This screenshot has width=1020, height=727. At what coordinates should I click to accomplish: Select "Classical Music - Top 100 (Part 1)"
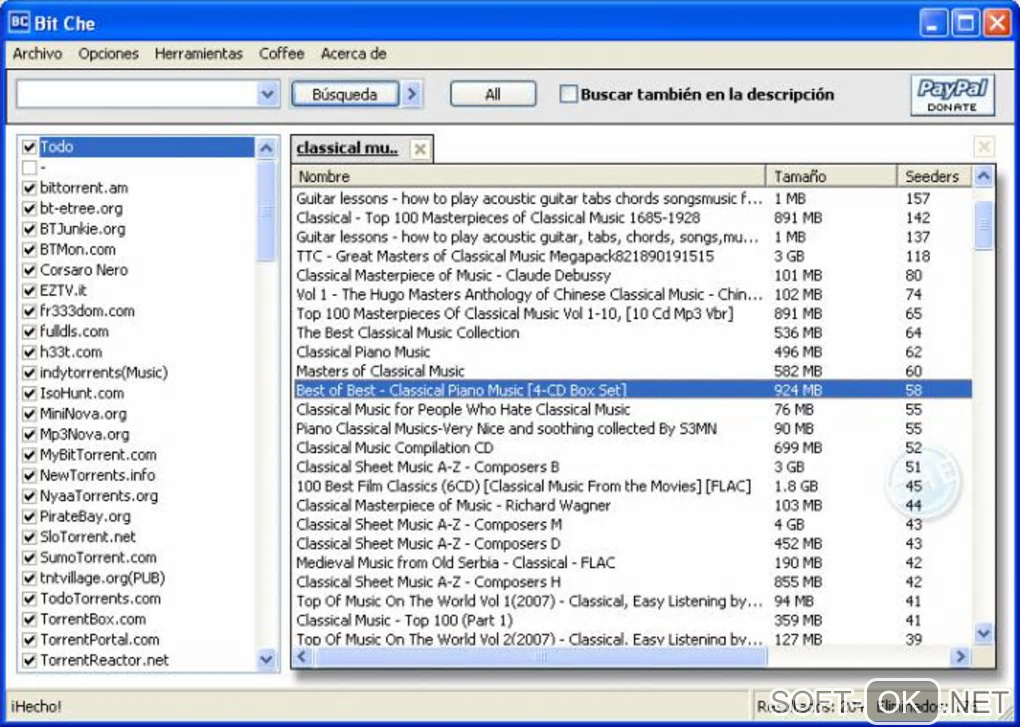pyautogui.click(x=632, y=620)
